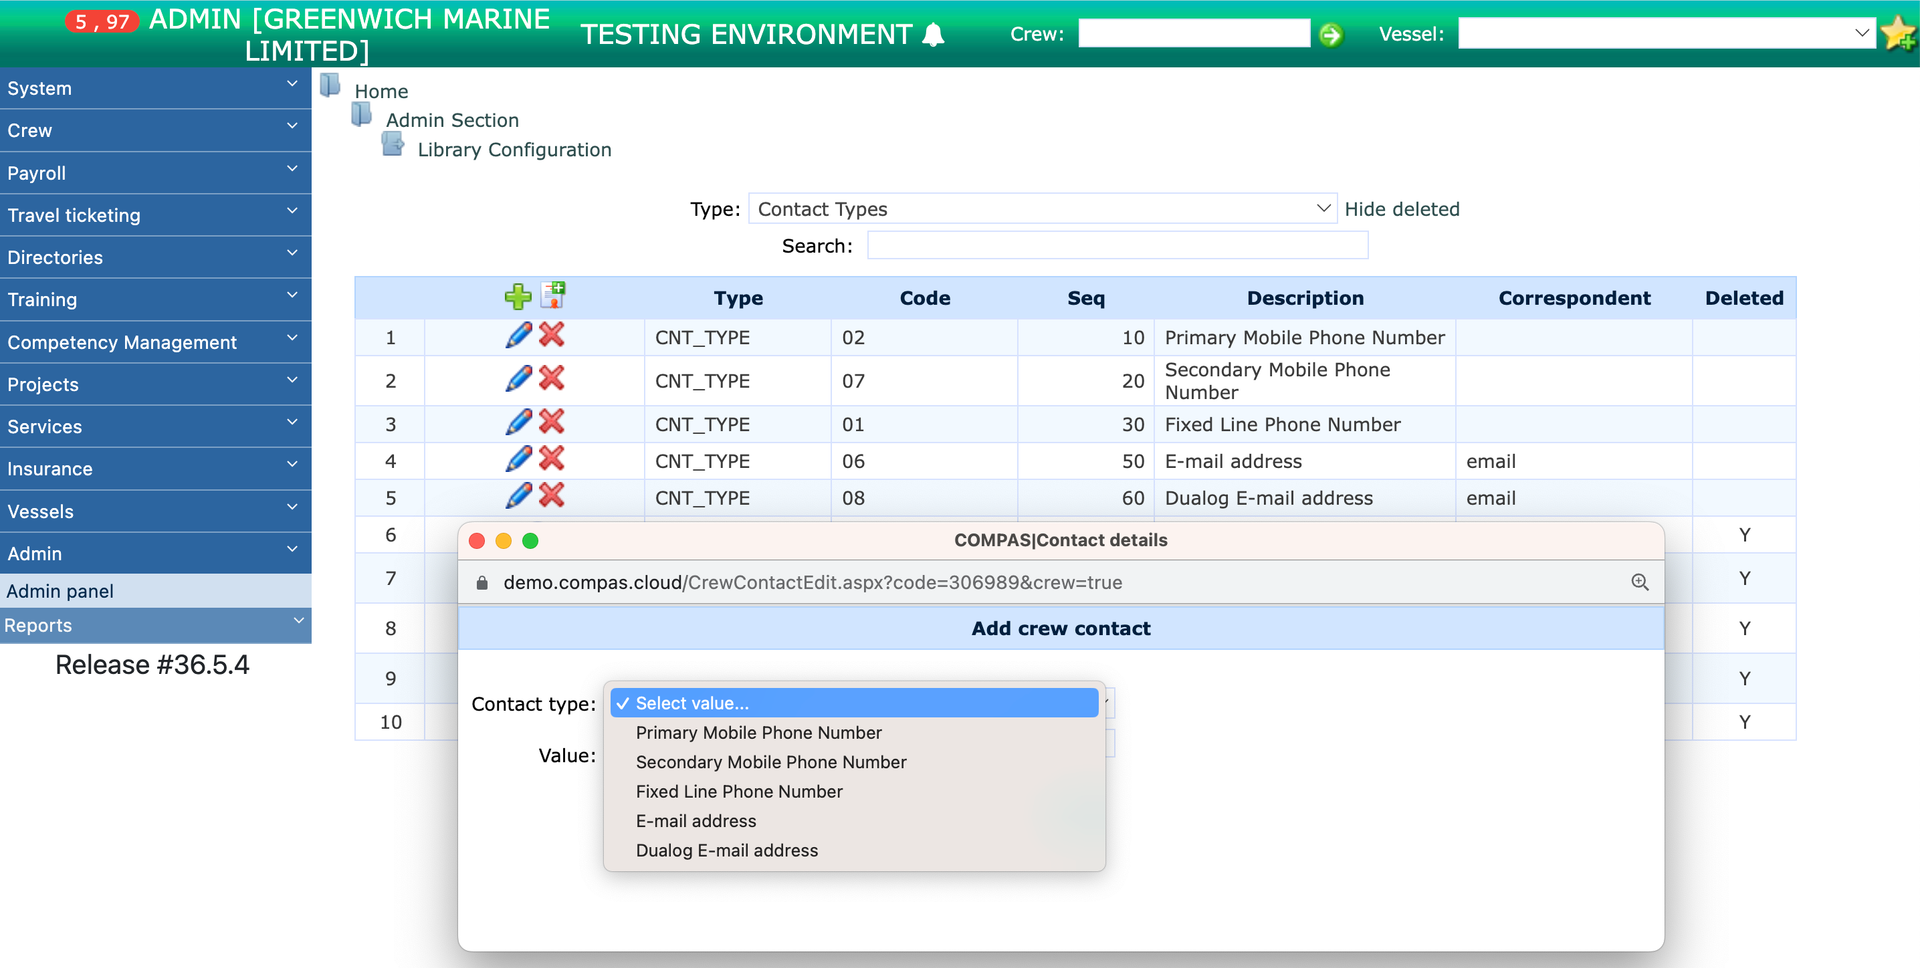Click the green arrow crew search icon

click(x=1331, y=35)
